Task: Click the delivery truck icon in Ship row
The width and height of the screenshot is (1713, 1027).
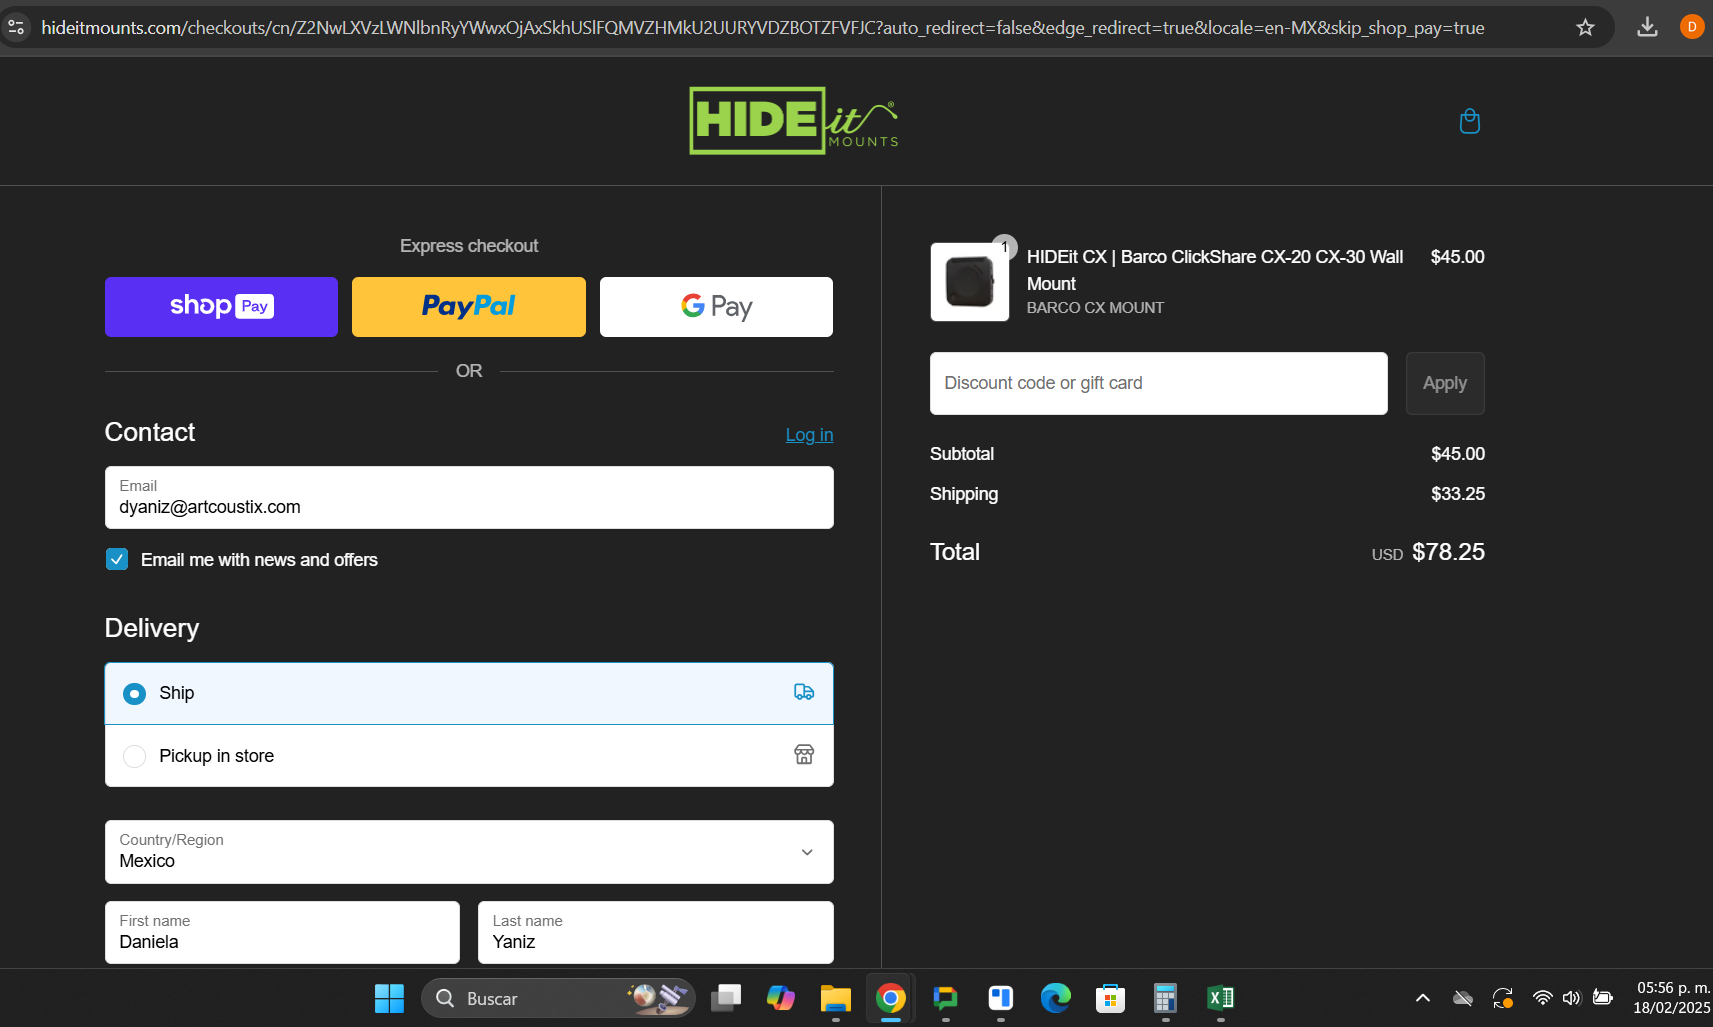Action: point(804,692)
